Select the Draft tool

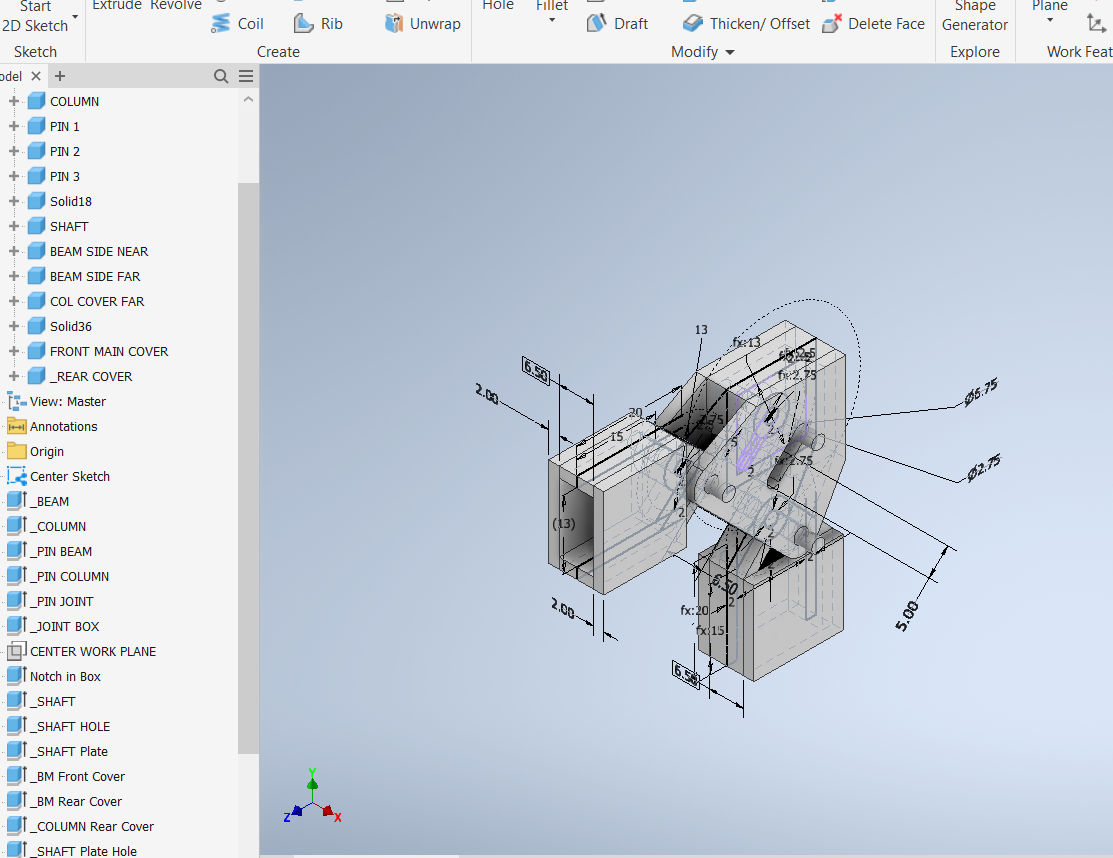coord(617,23)
